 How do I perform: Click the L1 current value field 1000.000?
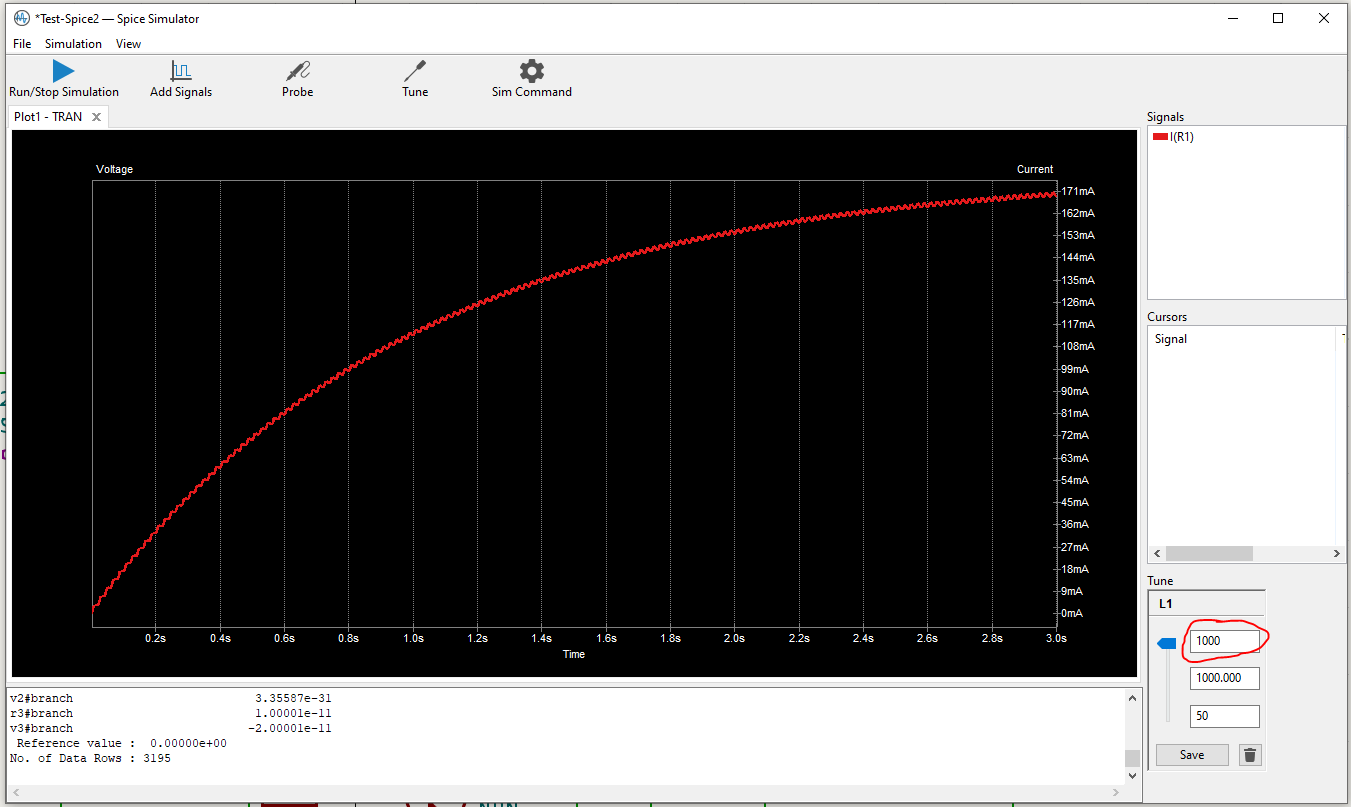(x=1224, y=678)
